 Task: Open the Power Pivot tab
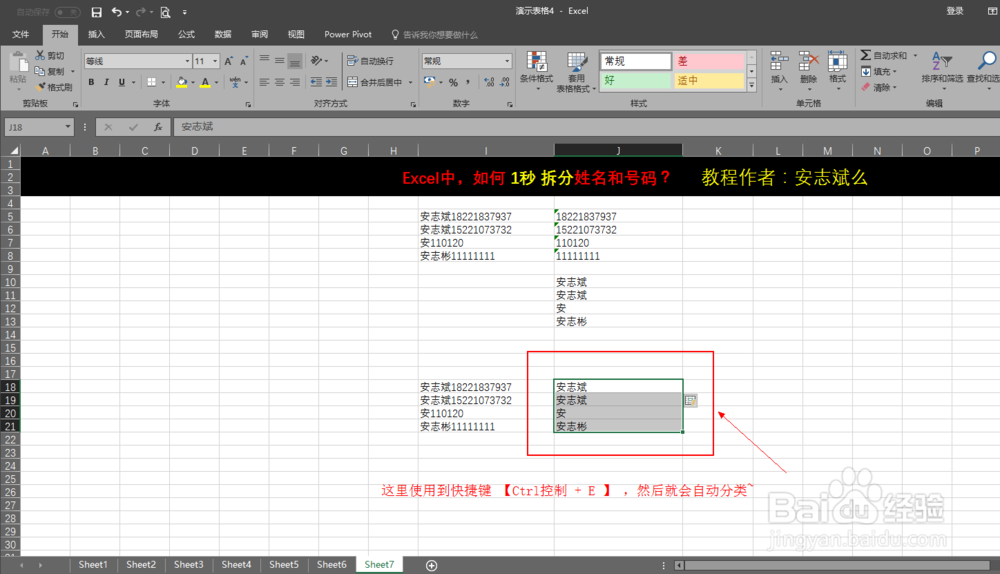coord(348,34)
